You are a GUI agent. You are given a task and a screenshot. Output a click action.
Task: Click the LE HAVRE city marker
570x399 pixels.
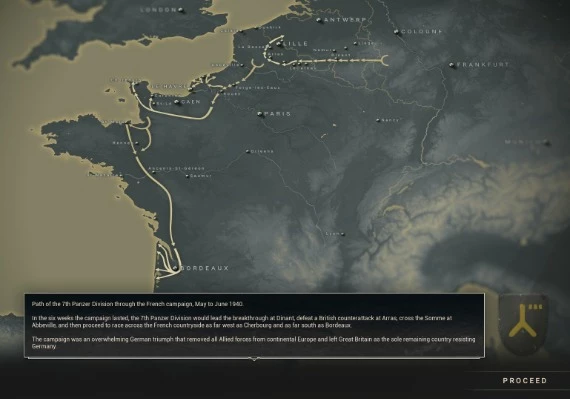point(190,89)
